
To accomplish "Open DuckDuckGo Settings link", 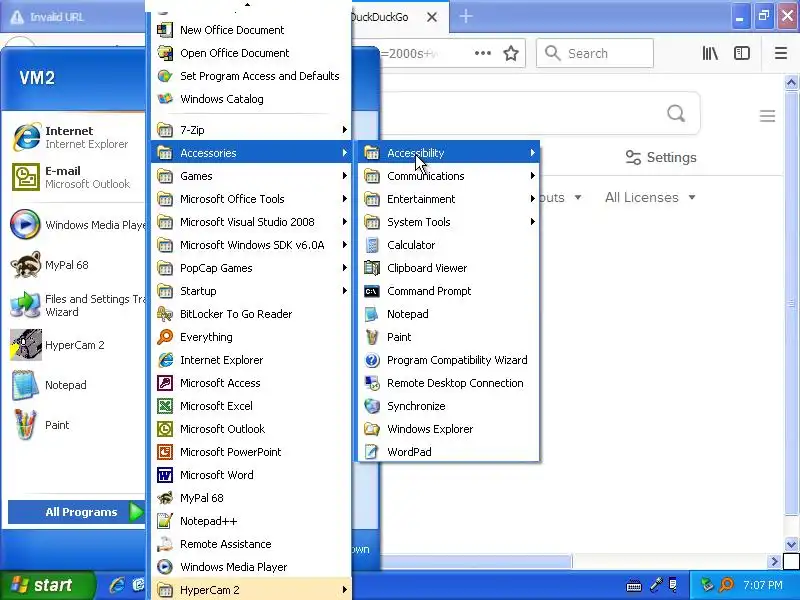I will (661, 157).
